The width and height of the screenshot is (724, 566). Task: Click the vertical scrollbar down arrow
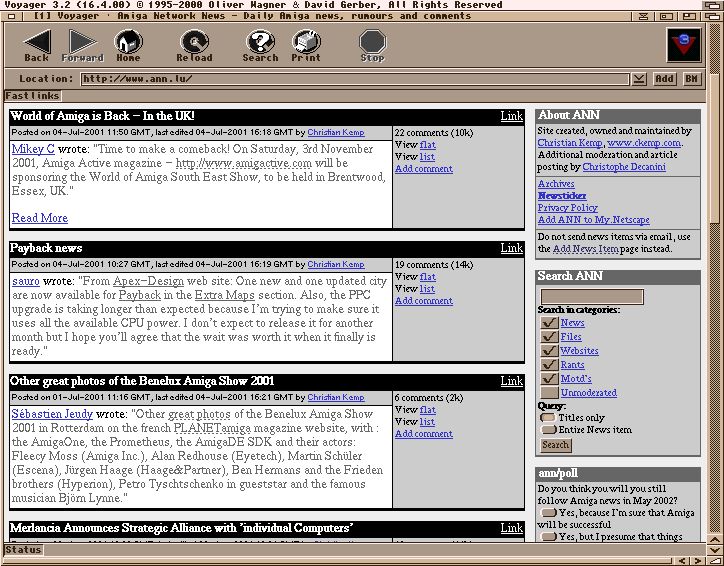click(x=715, y=548)
